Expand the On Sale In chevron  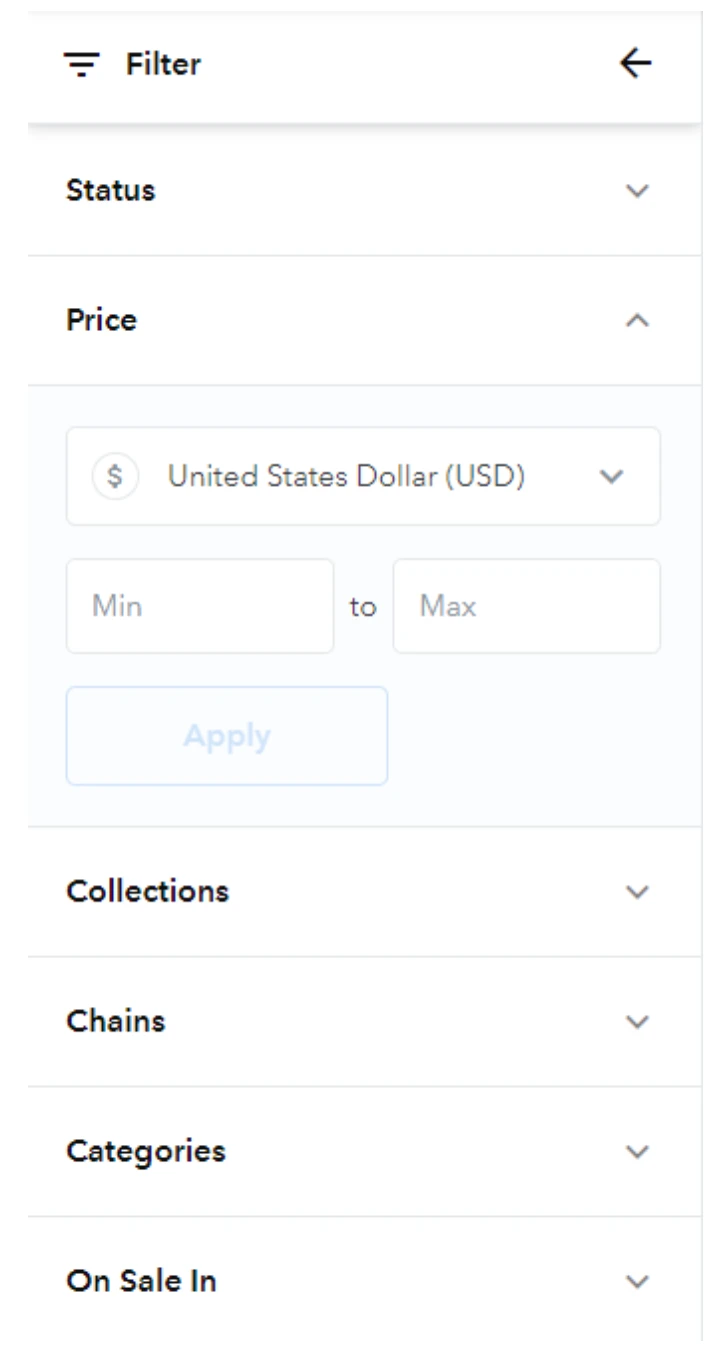[x=637, y=1281]
